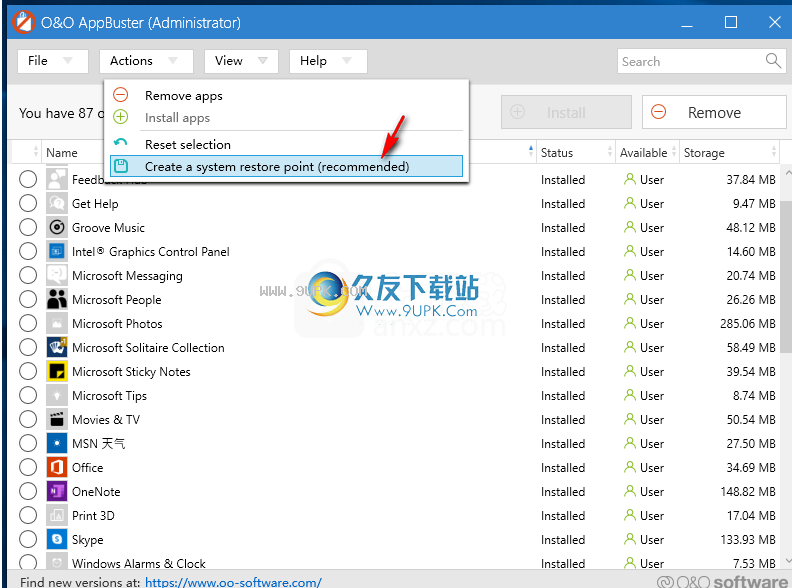792x588 pixels.
Task: Click the Microsoft Solitaire Collection icon
Action: [57, 347]
